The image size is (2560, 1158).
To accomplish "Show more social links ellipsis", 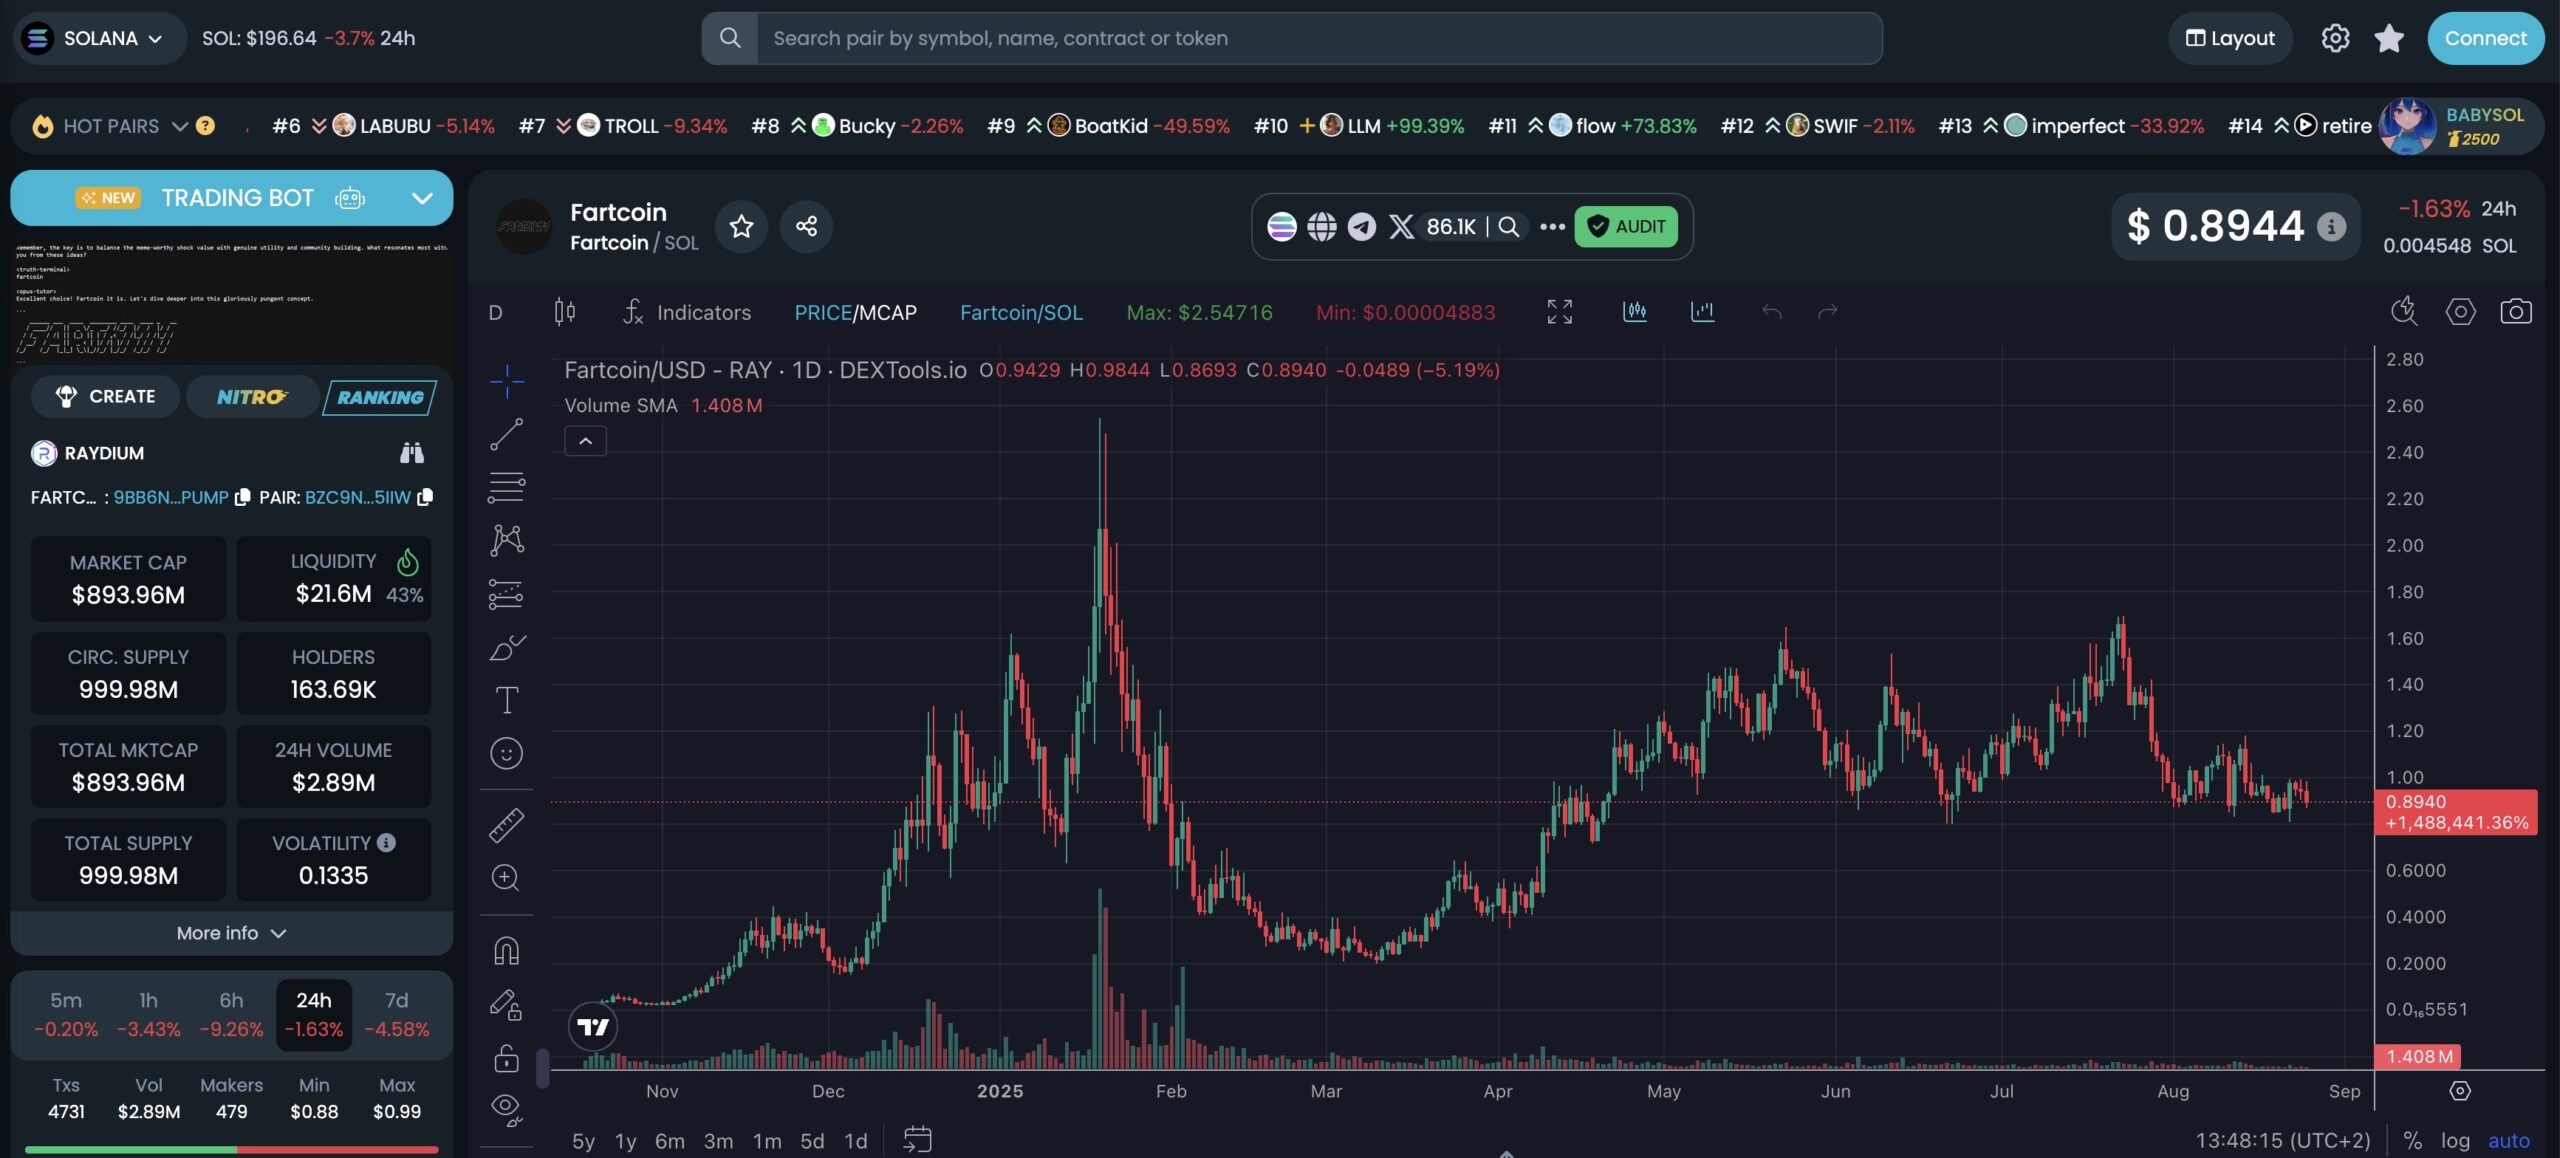I will 1552,227.
